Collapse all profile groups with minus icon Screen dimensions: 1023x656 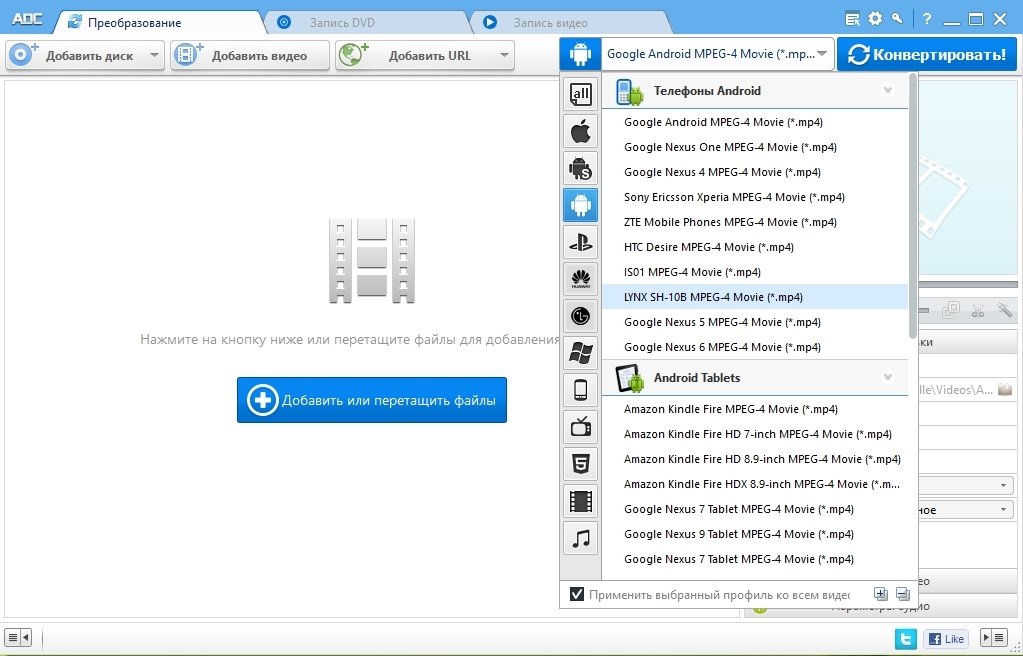(x=903, y=594)
